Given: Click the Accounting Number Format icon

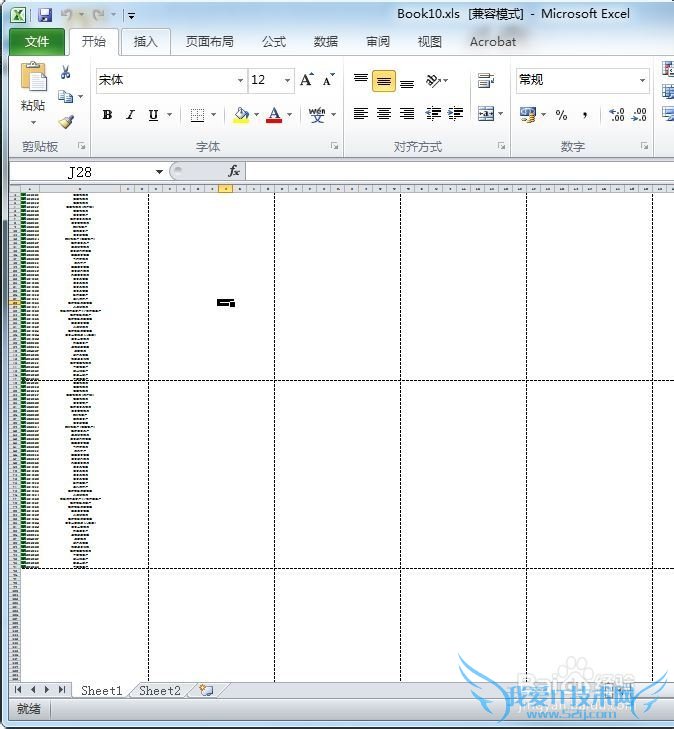Looking at the screenshot, I should pyautogui.click(x=528, y=114).
